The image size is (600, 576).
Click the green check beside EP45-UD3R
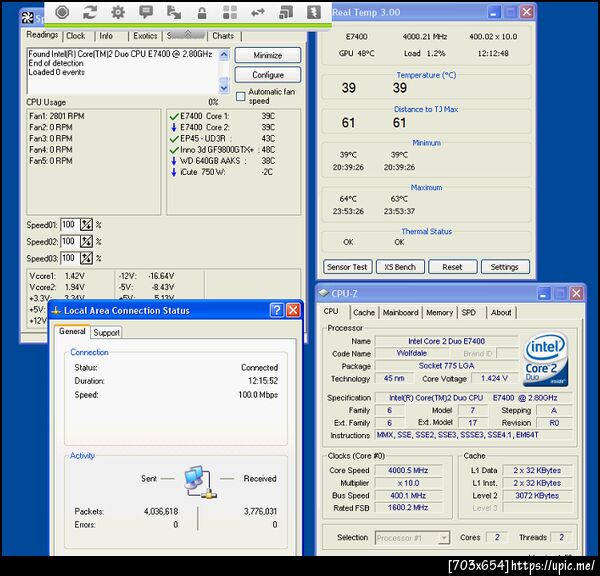tap(174, 139)
